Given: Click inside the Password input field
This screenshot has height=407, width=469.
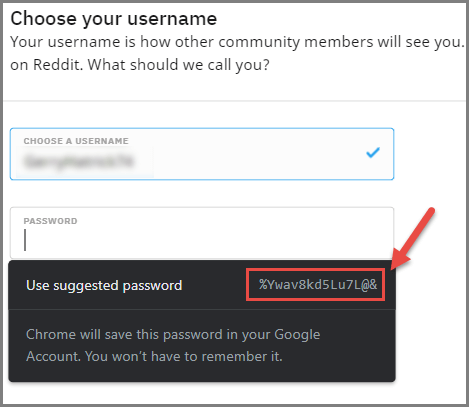Looking at the screenshot, I should coord(202,233).
